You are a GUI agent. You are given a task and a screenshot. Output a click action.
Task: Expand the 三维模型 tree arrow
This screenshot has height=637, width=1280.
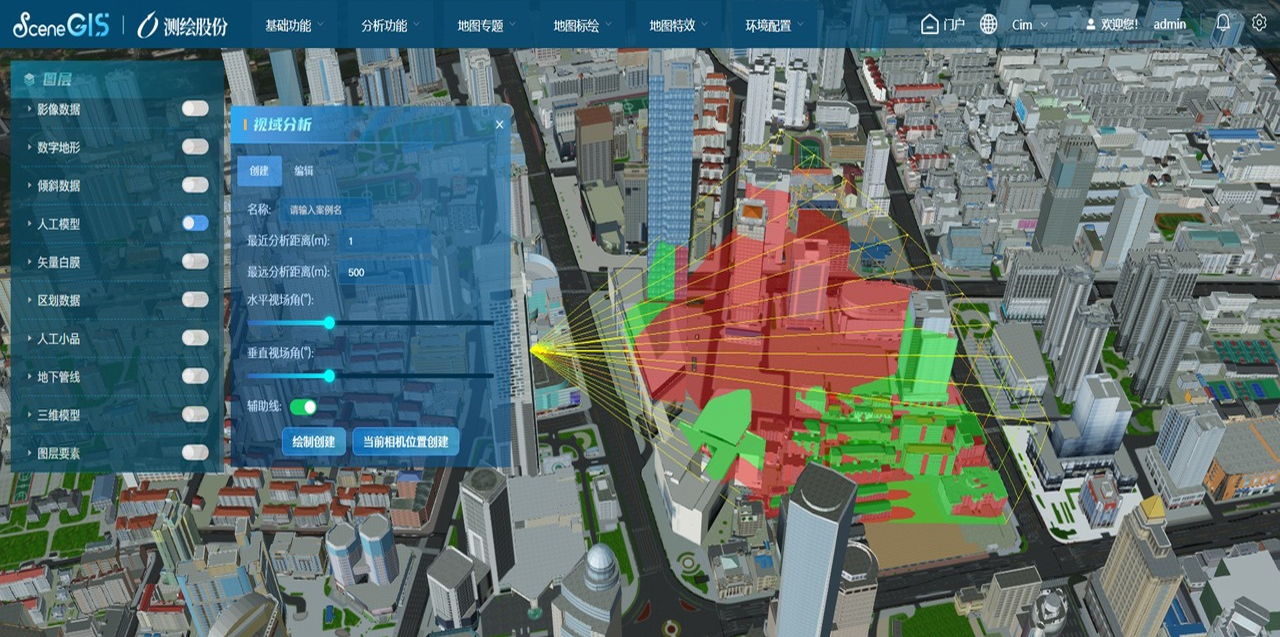point(29,415)
